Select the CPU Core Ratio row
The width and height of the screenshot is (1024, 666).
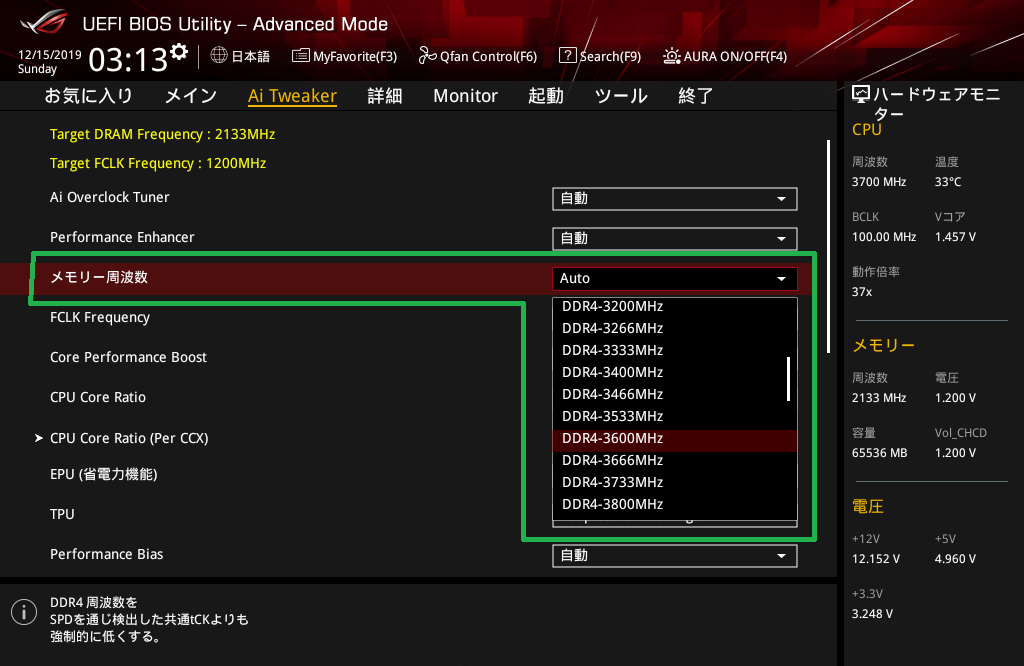click(98, 397)
